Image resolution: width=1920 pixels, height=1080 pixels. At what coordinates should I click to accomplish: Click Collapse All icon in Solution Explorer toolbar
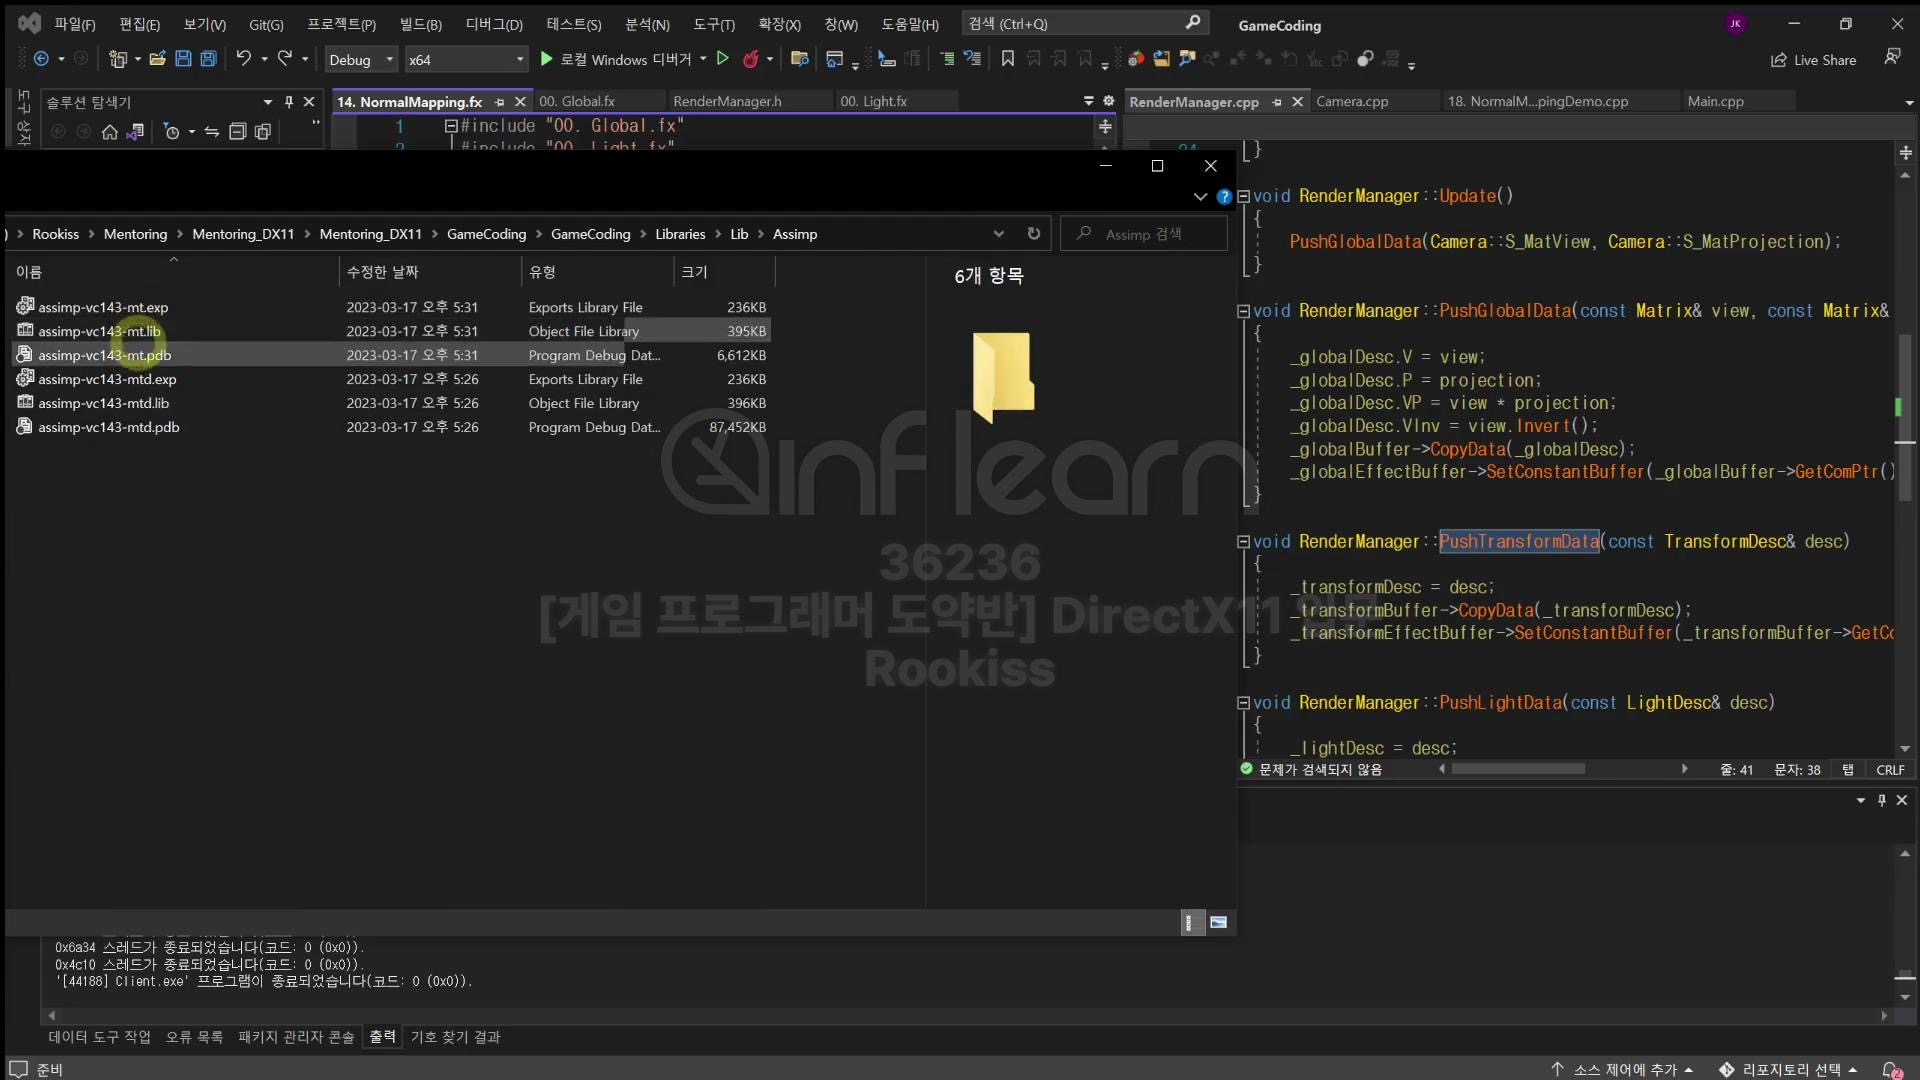(x=237, y=132)
